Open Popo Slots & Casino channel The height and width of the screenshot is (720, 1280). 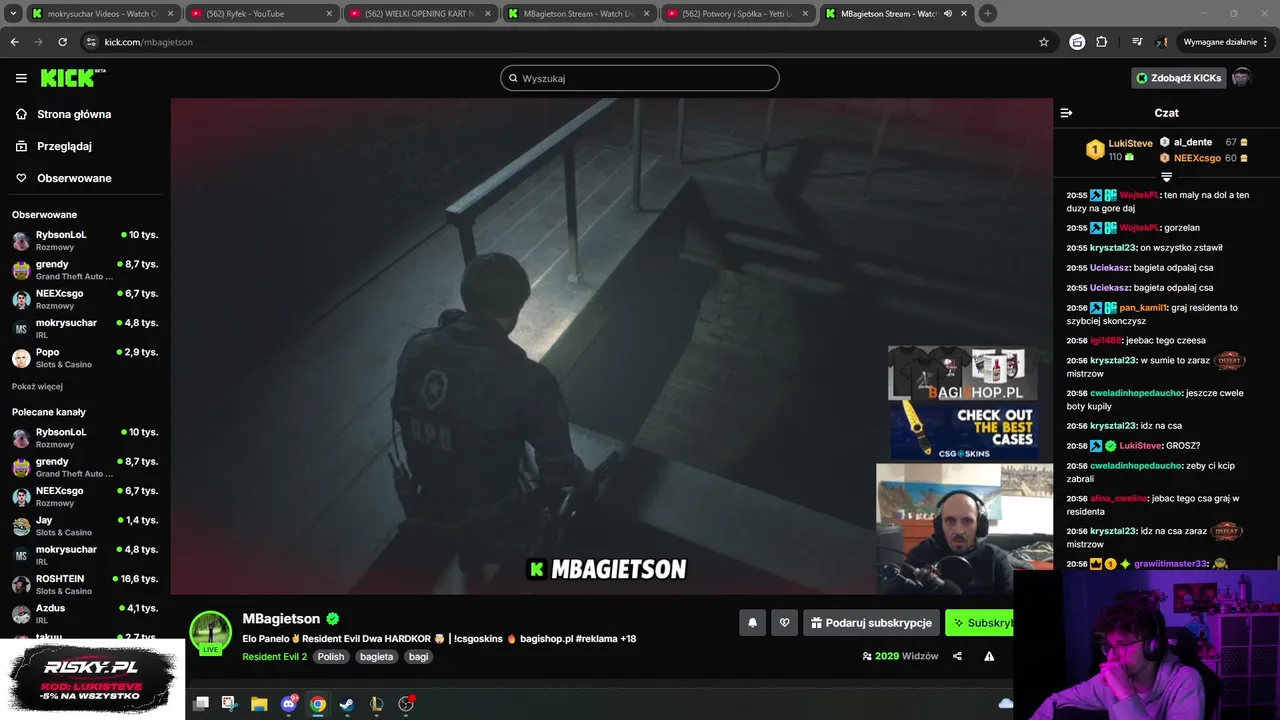85,358
